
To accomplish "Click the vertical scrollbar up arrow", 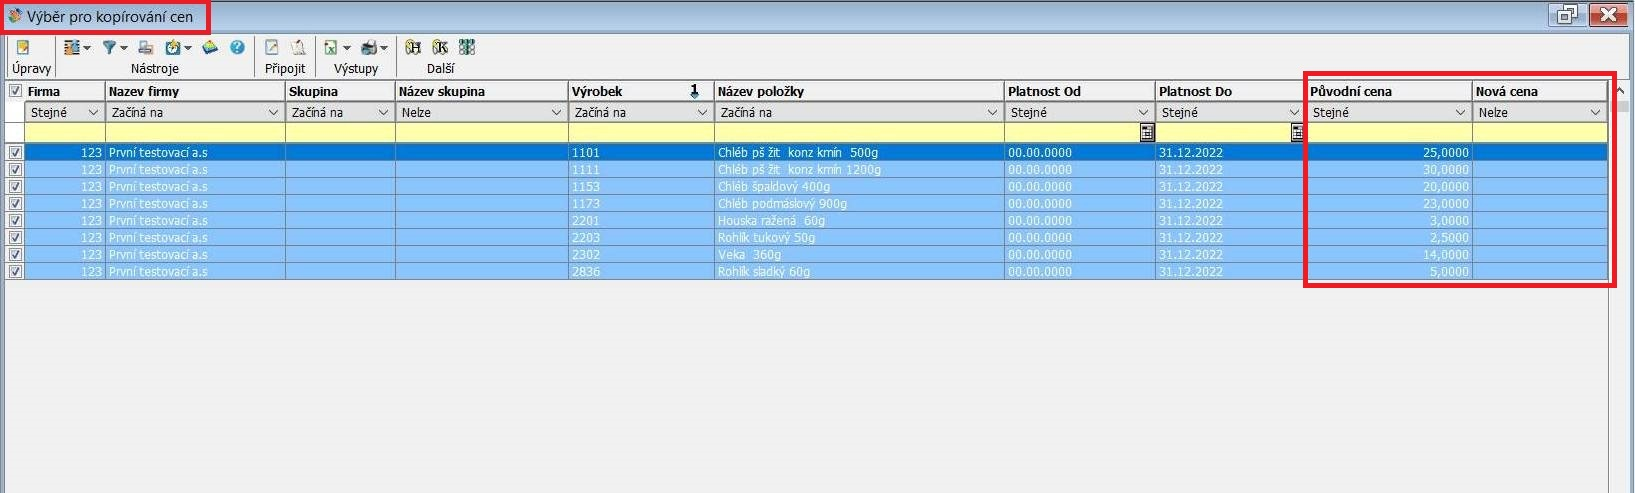I will pos(1621,91).
